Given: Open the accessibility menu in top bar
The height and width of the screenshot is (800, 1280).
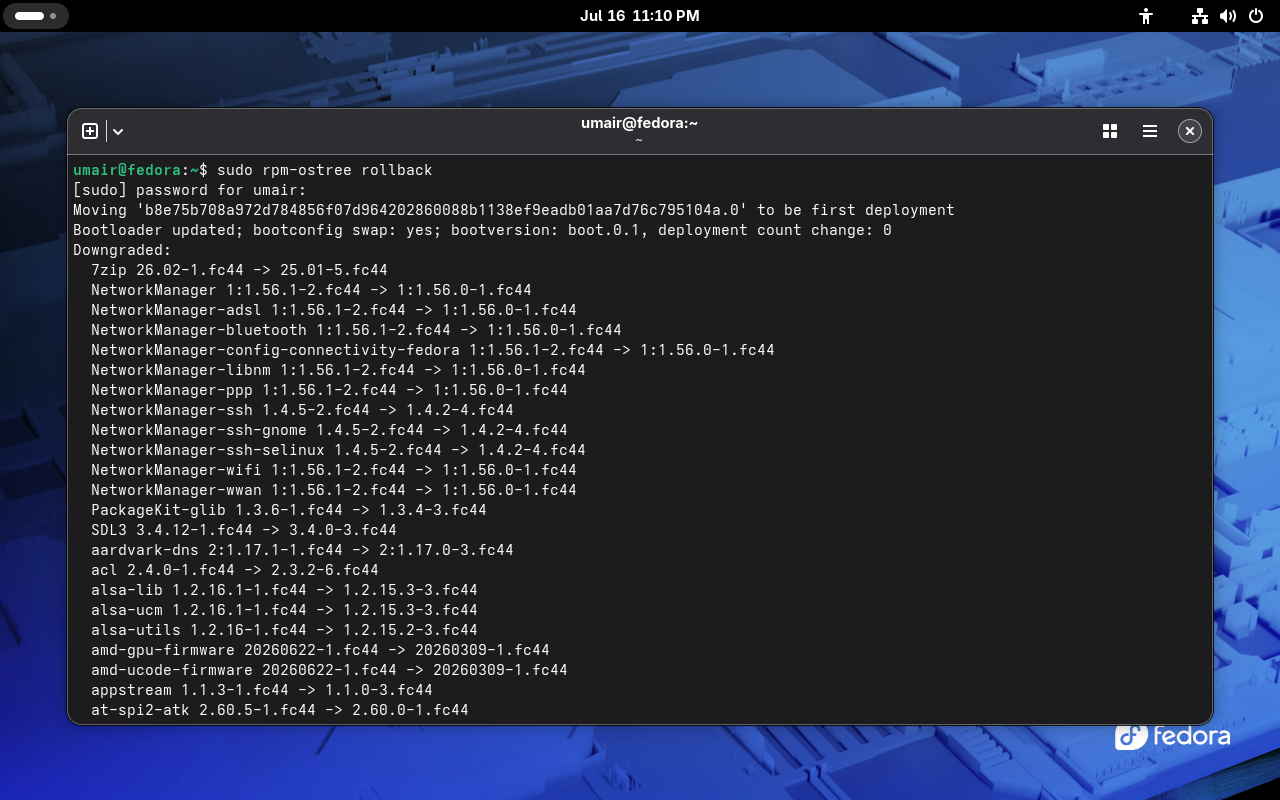Looking at the screenshot, I should 1146,16.
